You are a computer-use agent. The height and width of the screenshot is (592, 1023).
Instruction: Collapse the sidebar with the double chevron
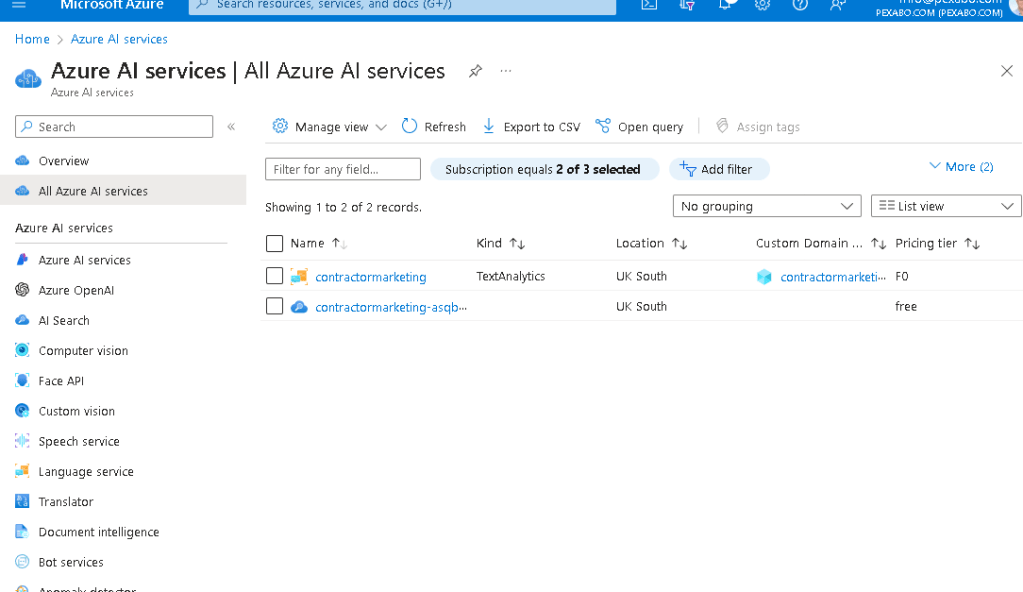pos(231,127)
